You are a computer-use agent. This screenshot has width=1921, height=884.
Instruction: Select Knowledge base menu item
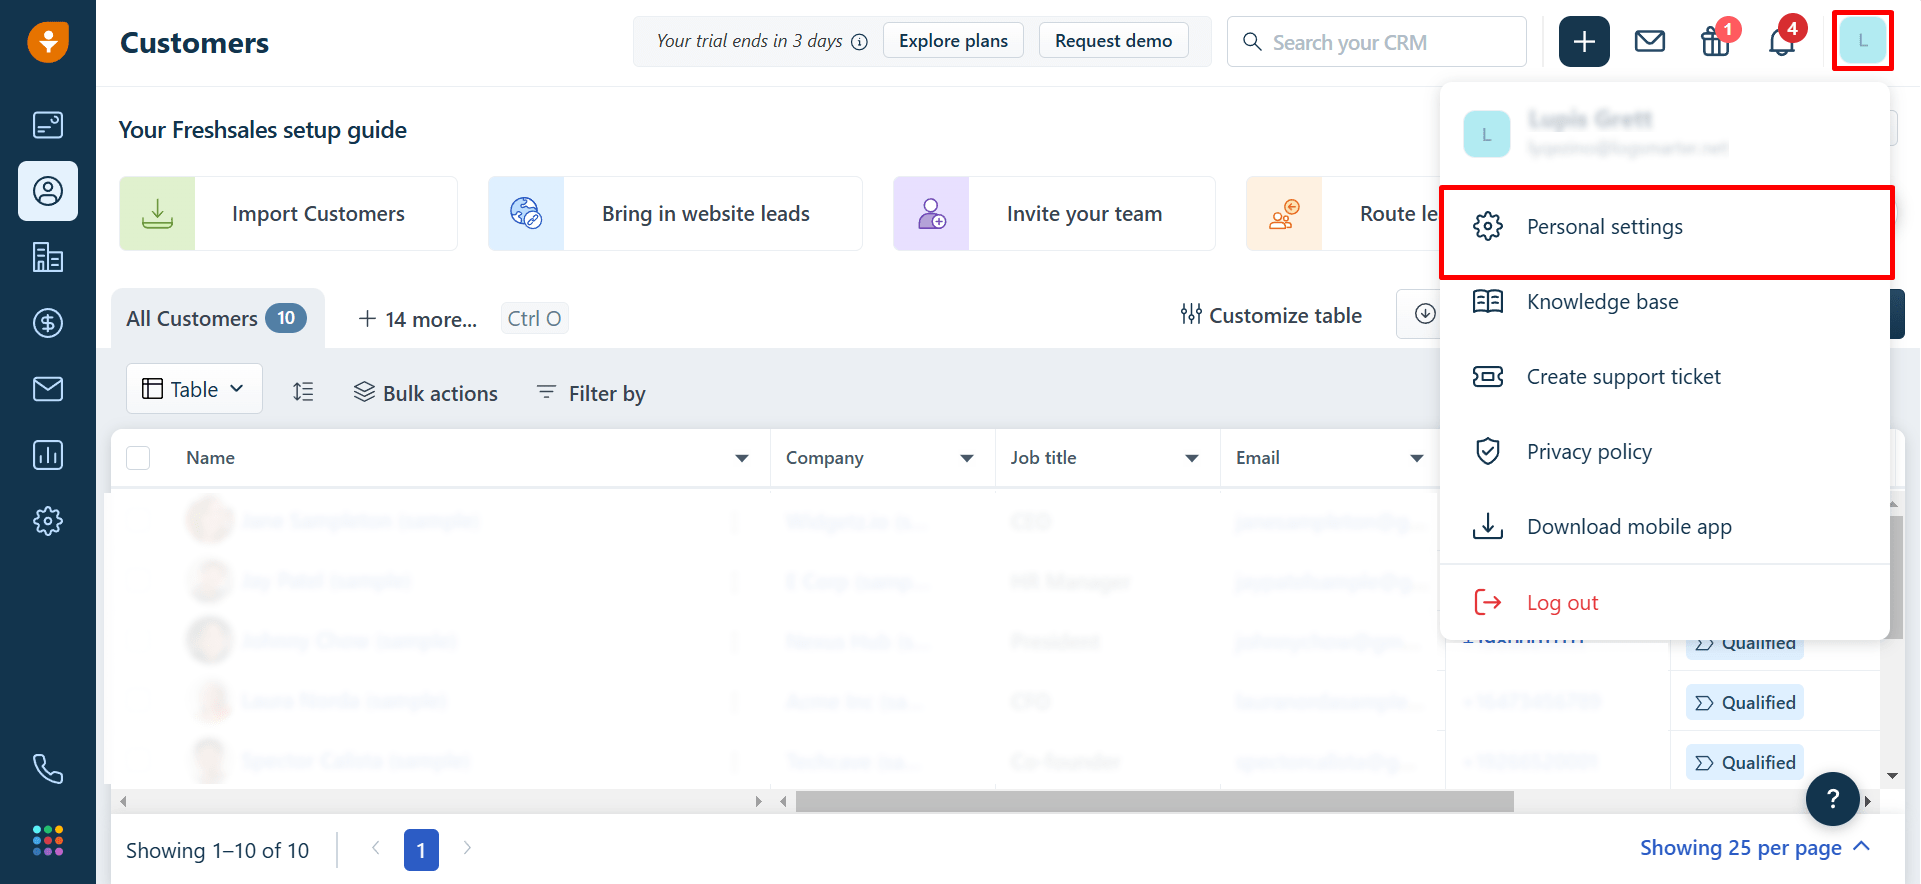pos(1665,302)
